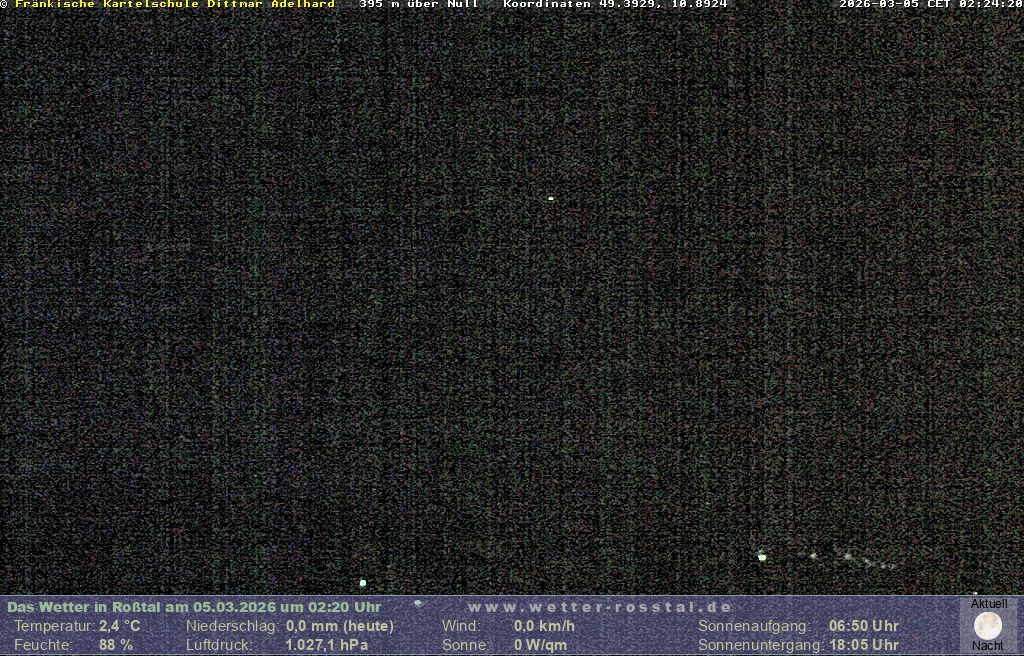Click the Koordinaten 49.3929, 10.8924 text
Screen dimensions: 1024x656
[x=615, y=4]
